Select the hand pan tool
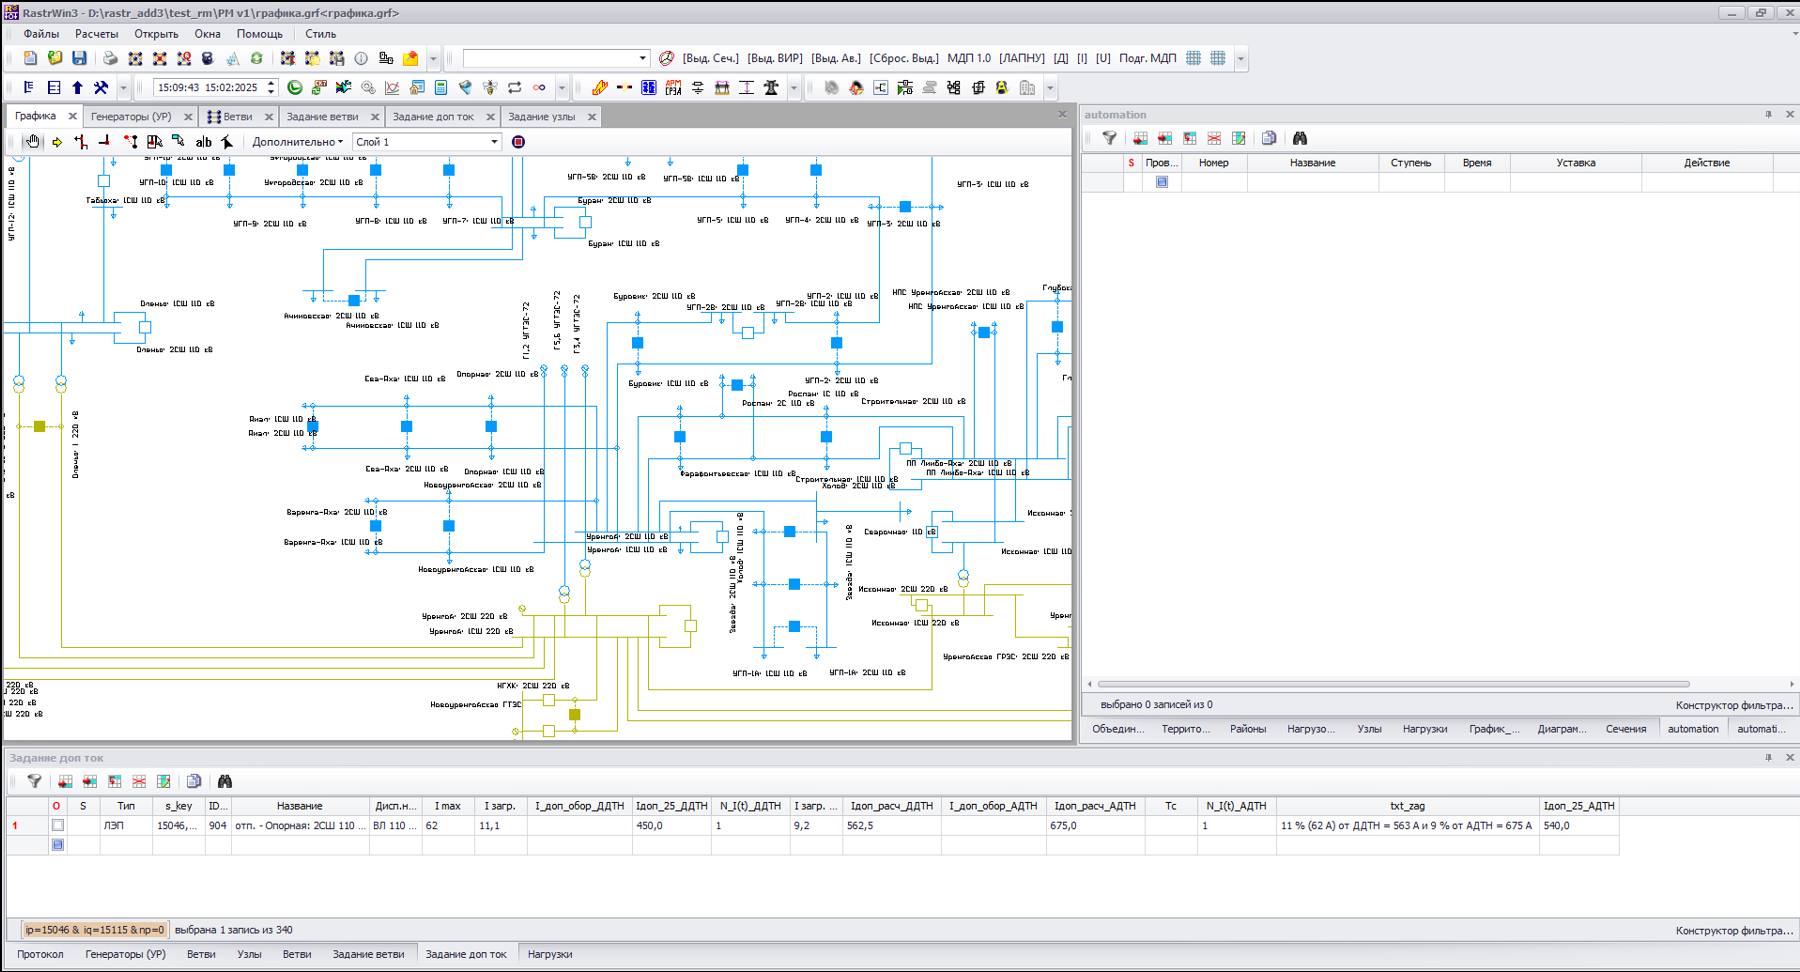Screen dimensions: 1800x972 (32, 142)
